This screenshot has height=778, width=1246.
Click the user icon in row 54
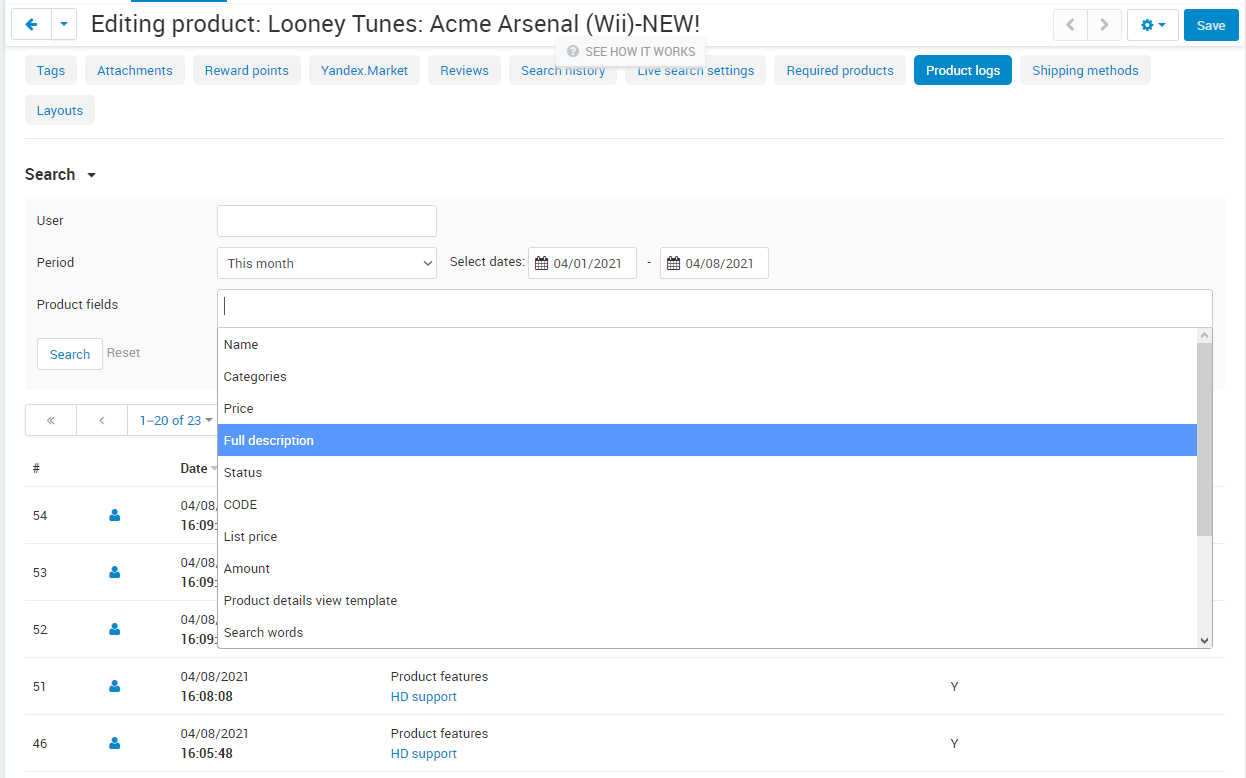114,515
